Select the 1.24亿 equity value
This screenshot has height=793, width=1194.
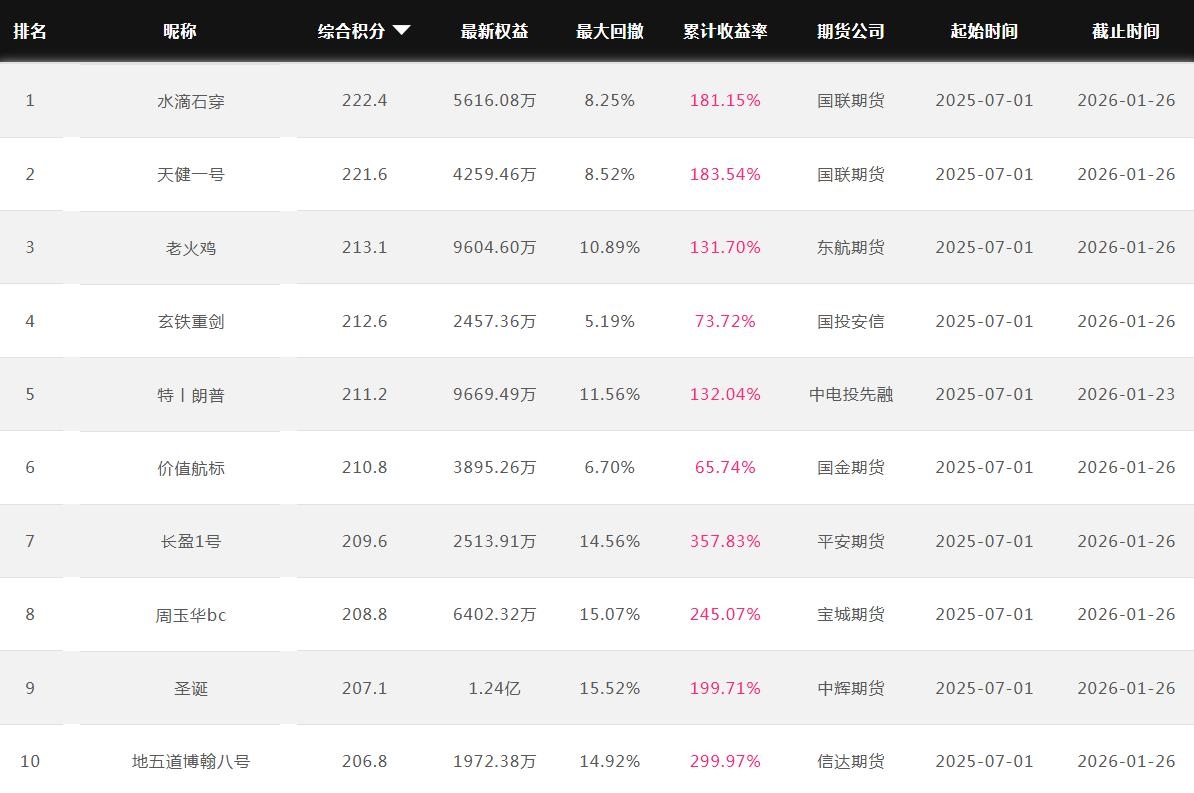click(x=494, y=688)
